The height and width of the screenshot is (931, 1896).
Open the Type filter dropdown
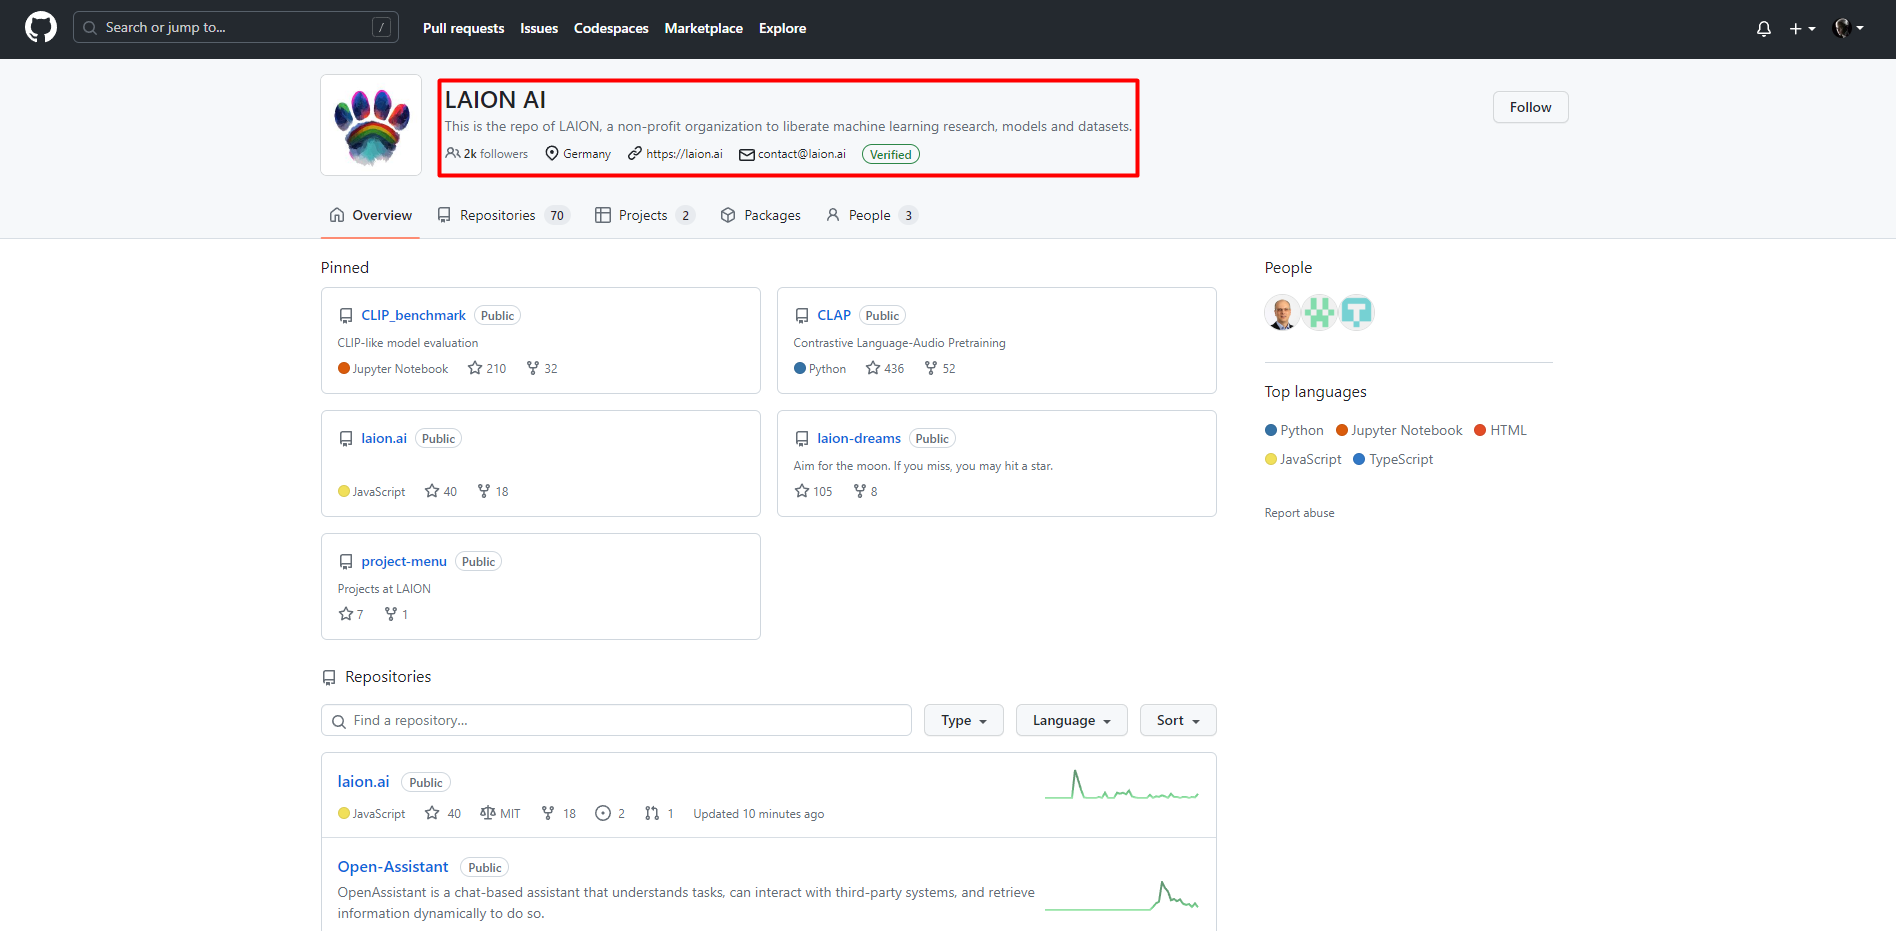[964, 720]
